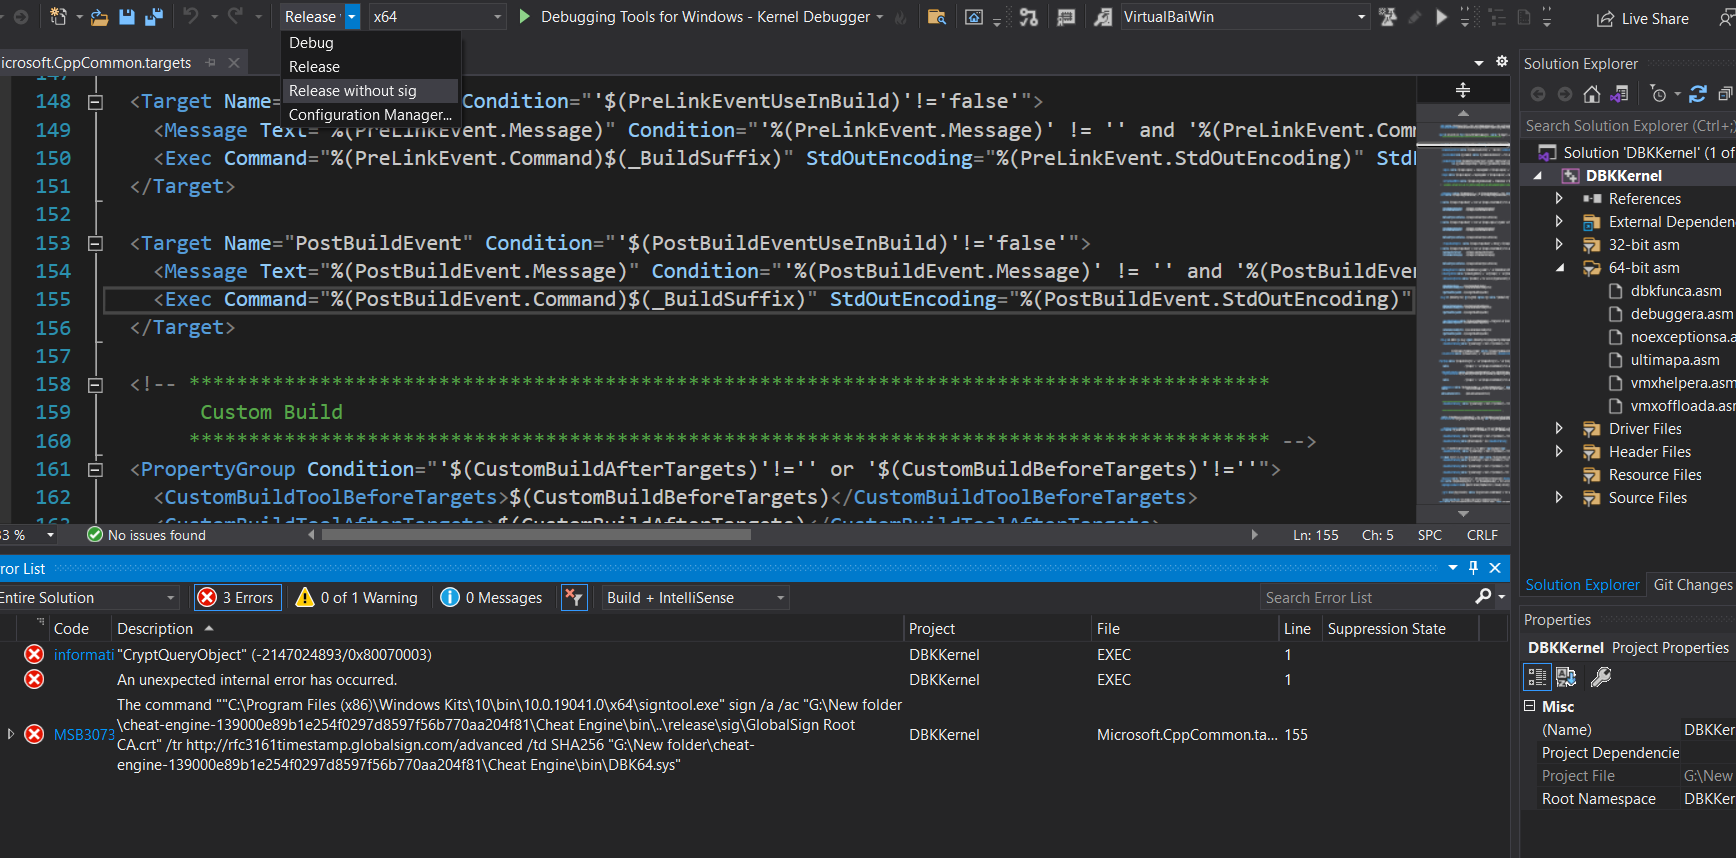This screenshot has width=1736, height=858.
Task: Toggle the 0 Messages filter
Action: [x=492, y=597]
